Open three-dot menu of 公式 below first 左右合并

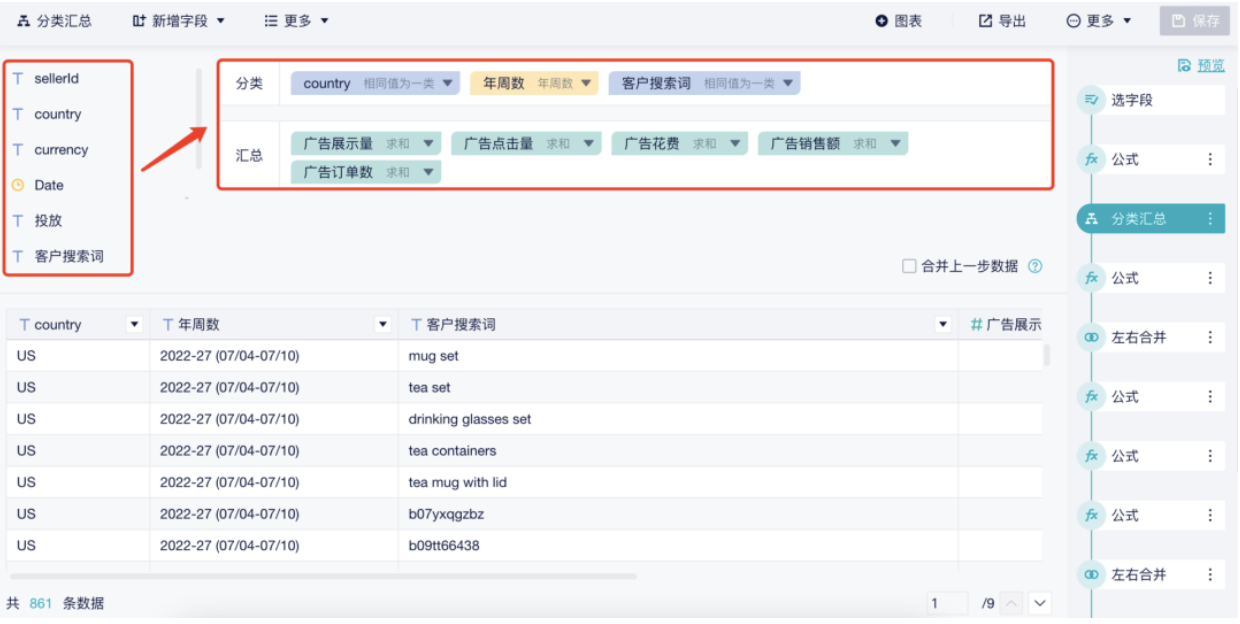coord(1210,397)
